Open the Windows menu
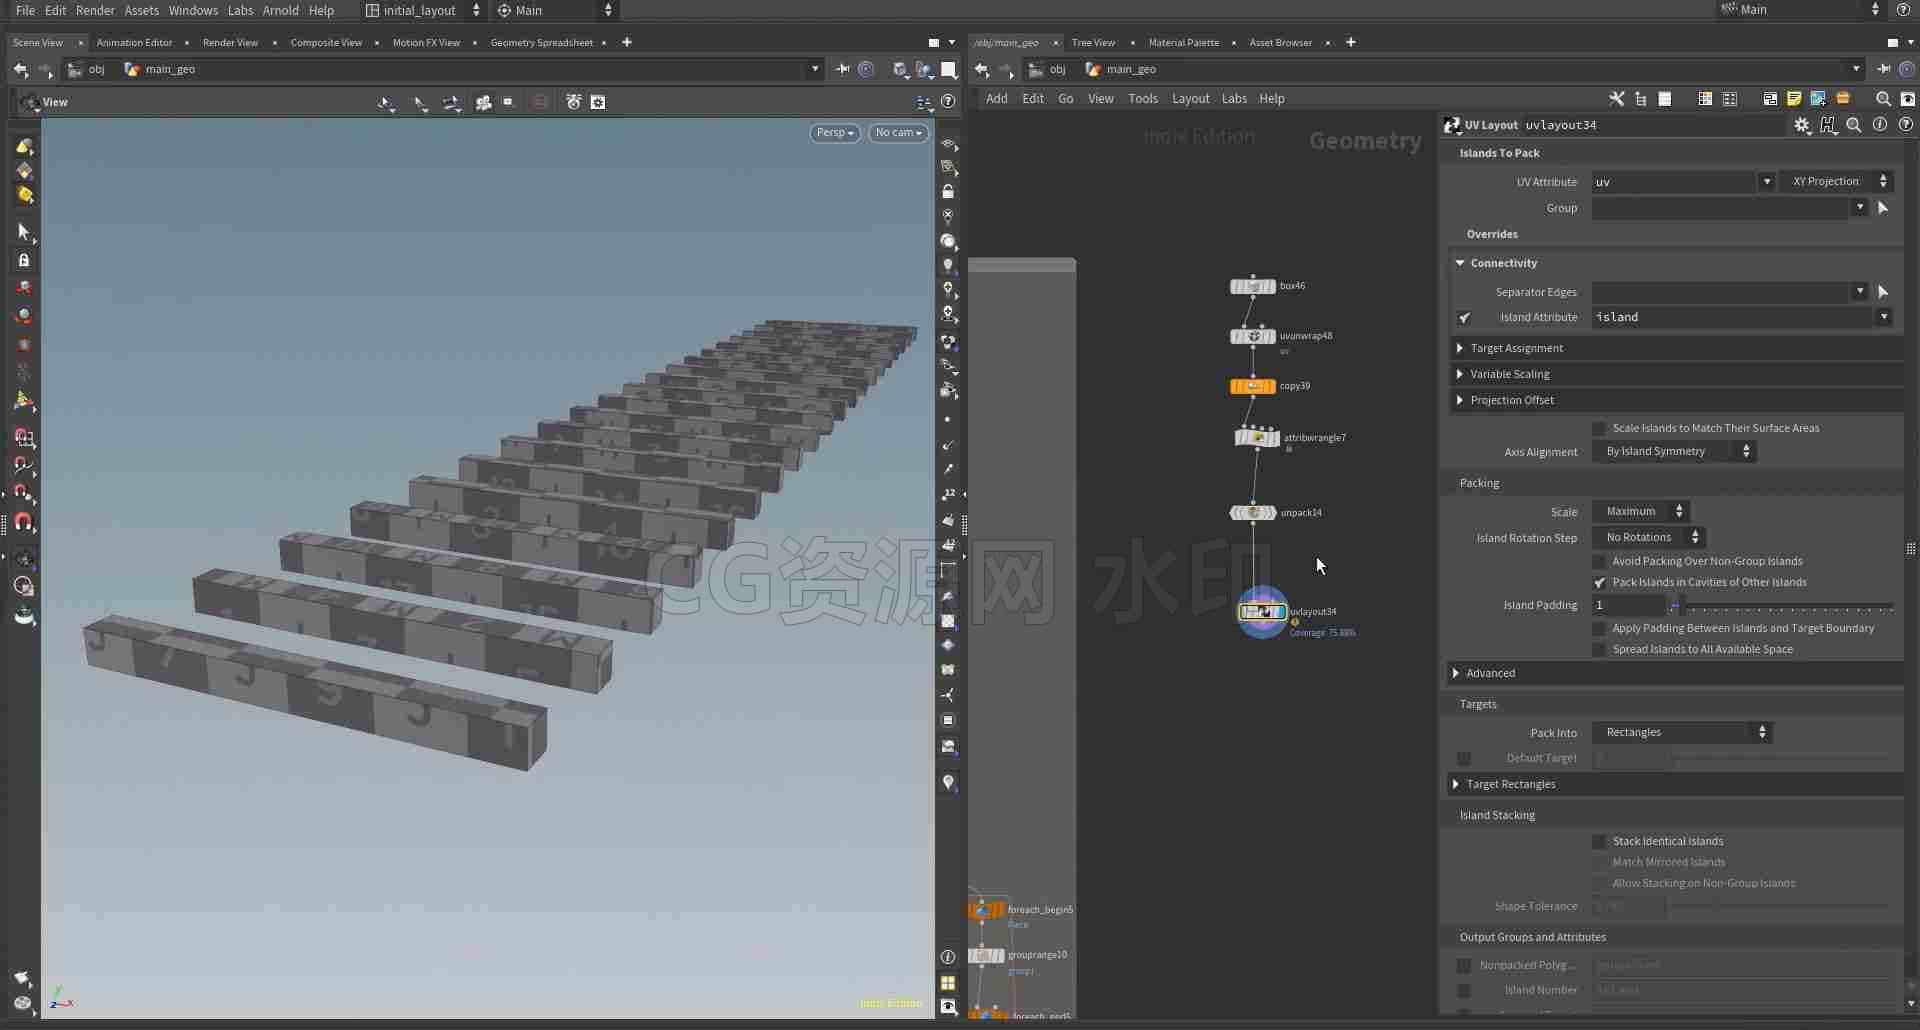Screen dimensions: 1920x1030 193,10
